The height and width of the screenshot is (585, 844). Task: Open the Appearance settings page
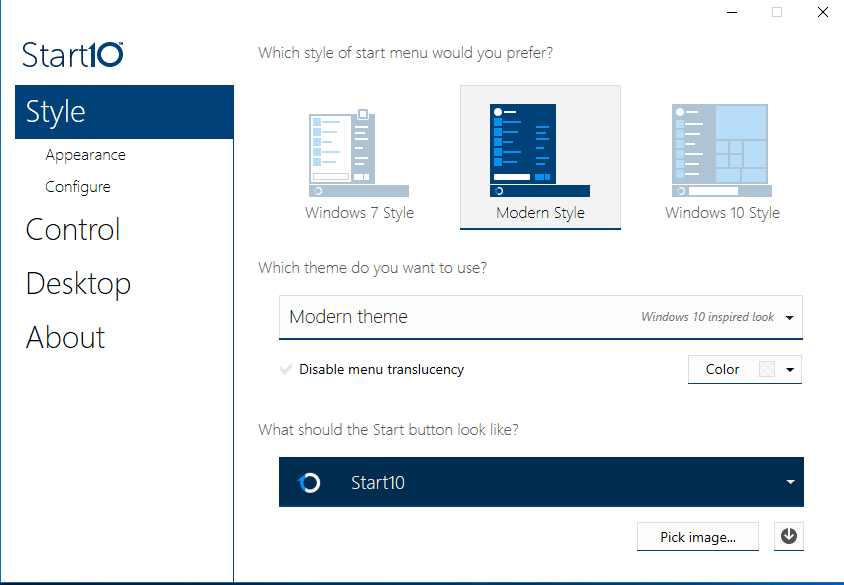(85, 154)
